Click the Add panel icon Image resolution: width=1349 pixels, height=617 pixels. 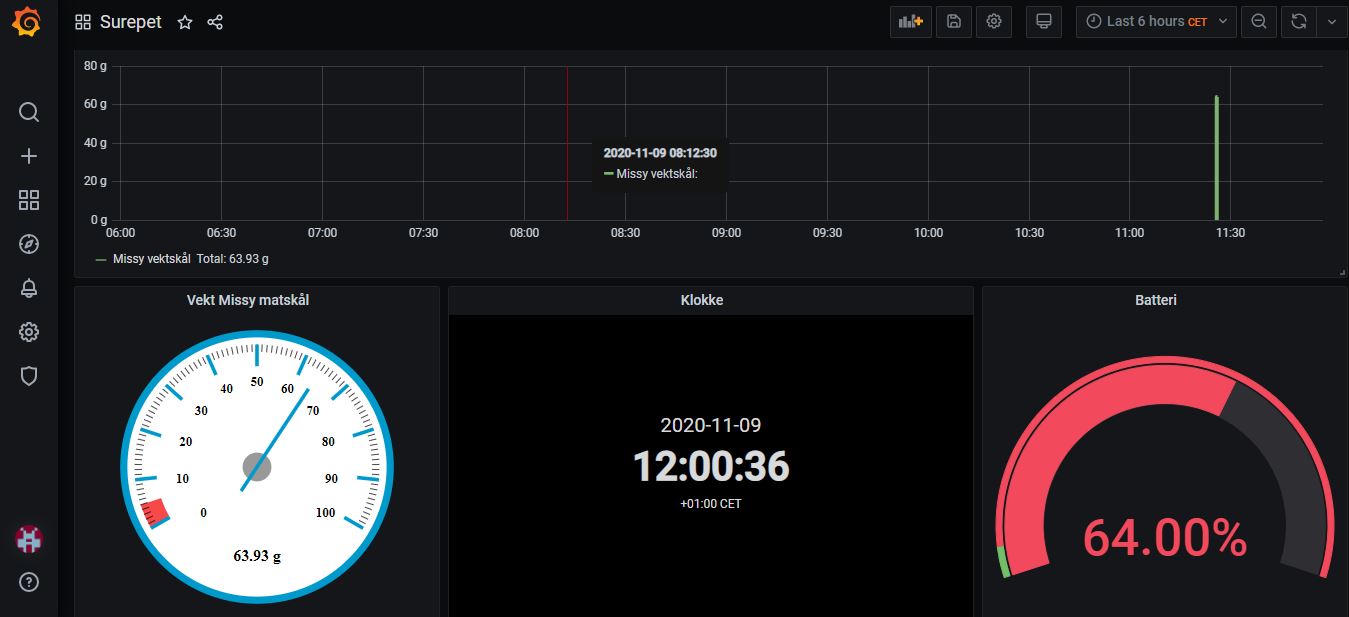909,21
